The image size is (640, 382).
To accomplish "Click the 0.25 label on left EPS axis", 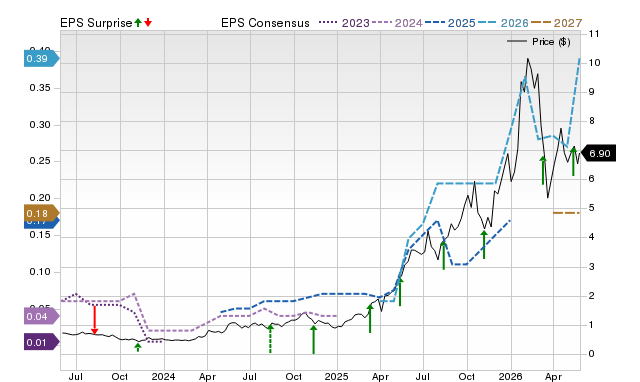I will (40, 161).
